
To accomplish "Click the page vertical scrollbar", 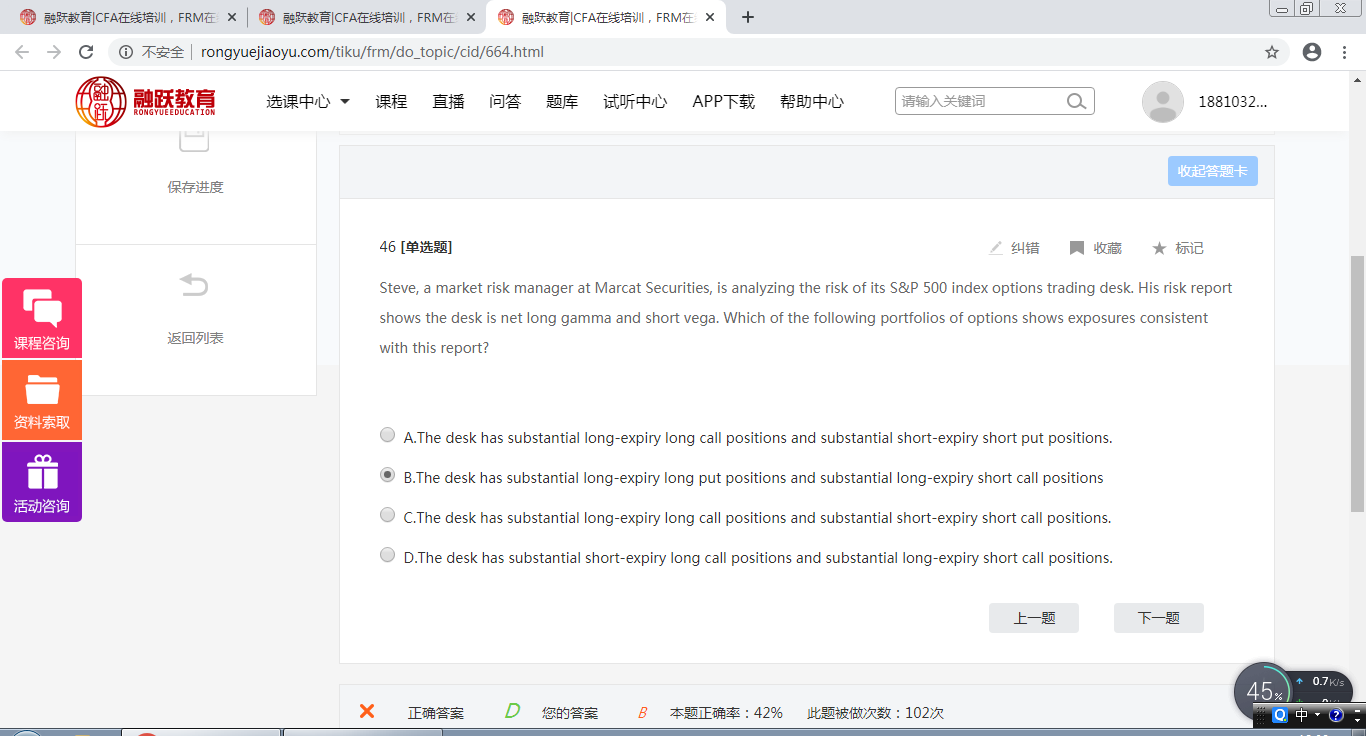I will [x=1357, y=380].
